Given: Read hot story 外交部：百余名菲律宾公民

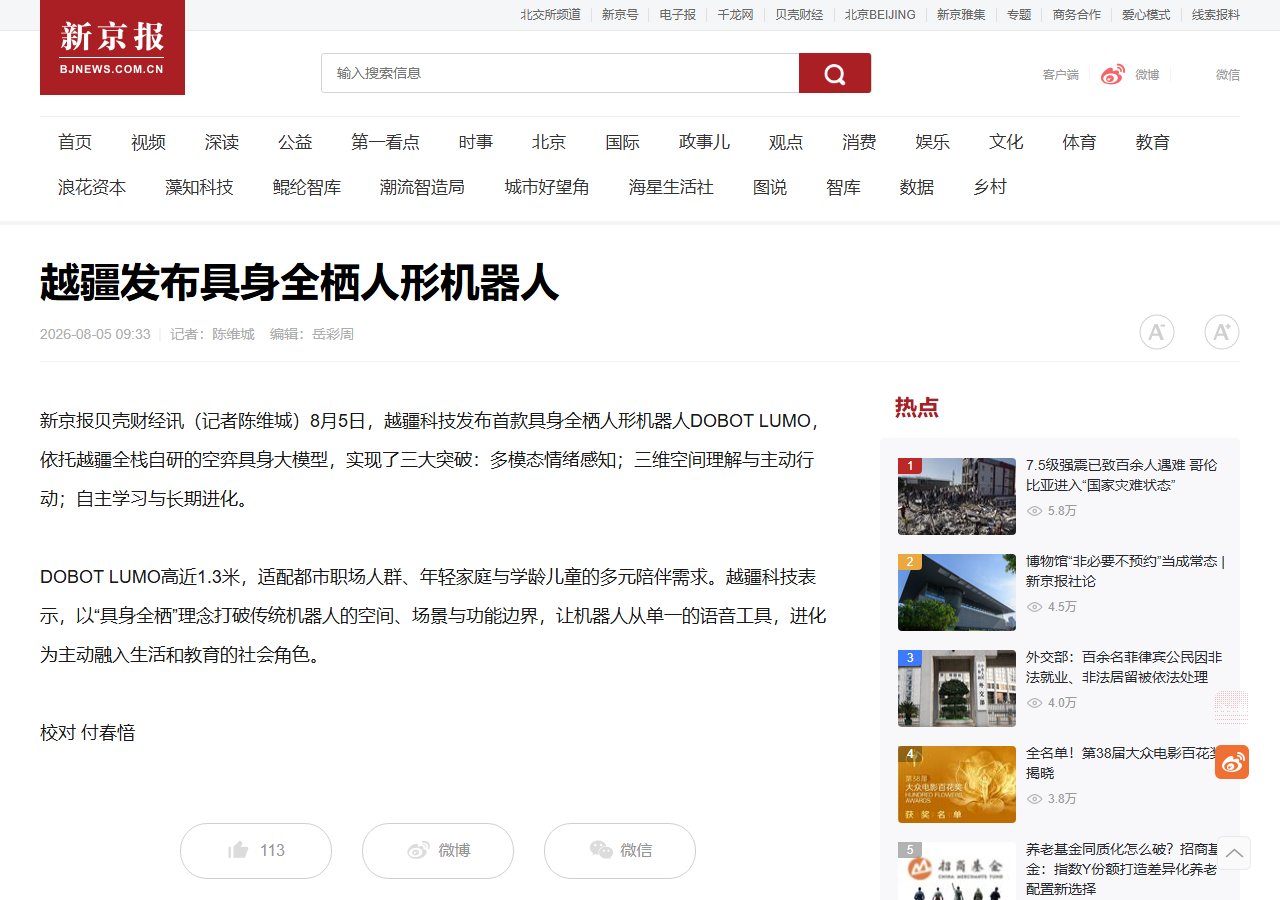Looking at the screenshot, I should click(1124, 667).
